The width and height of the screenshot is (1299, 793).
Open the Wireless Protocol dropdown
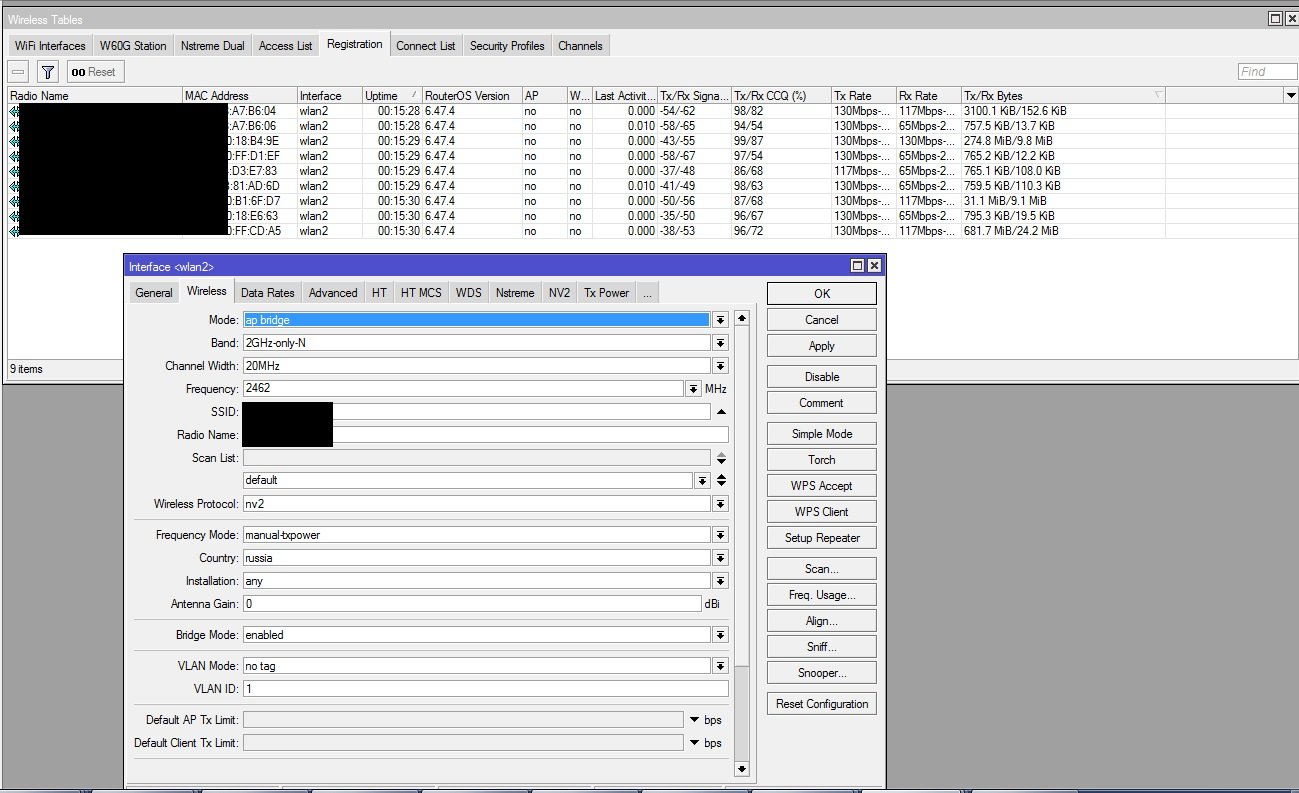720,504
